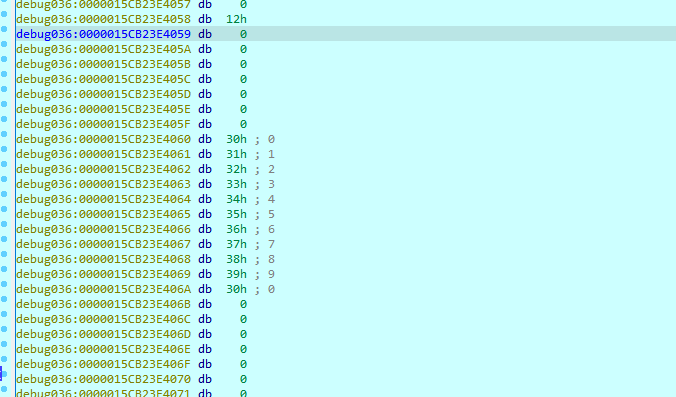The height and width of the screenshot is (397, 676).
Task: Click breakpoint dot for line 0000015CB23E406F
Action: pos(4,359)
